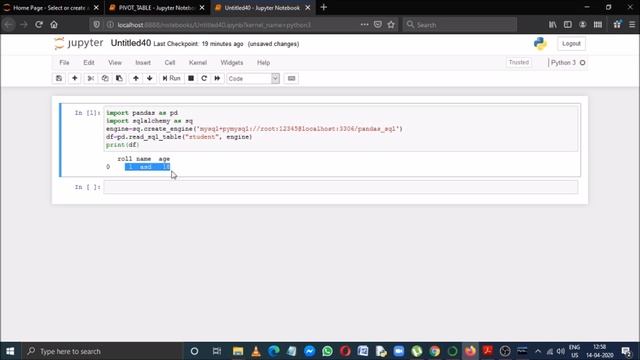
Task: Bookmark this page with the star icon
Action: [391, 24]
